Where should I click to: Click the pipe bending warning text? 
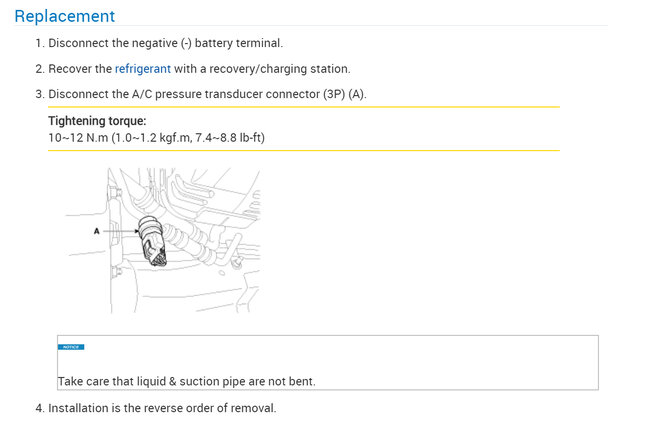[x=187, y=382]
